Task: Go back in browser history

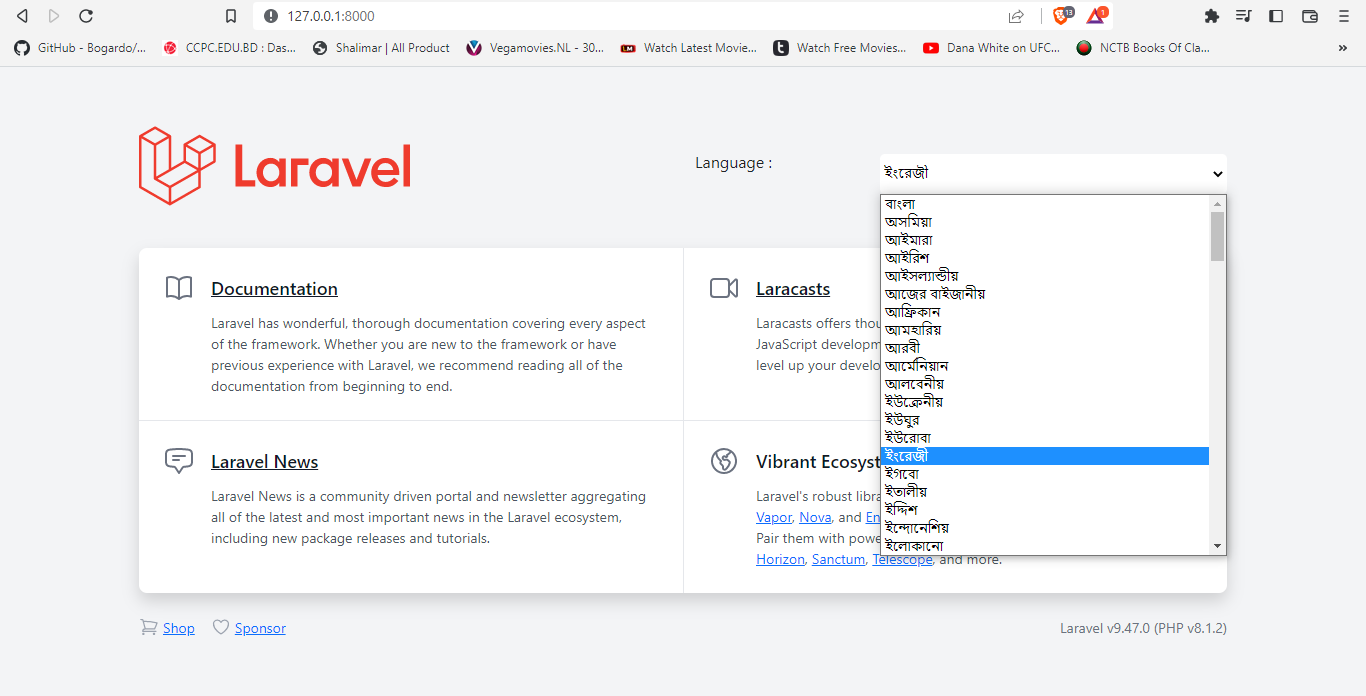Action: (x=22, y=16)
